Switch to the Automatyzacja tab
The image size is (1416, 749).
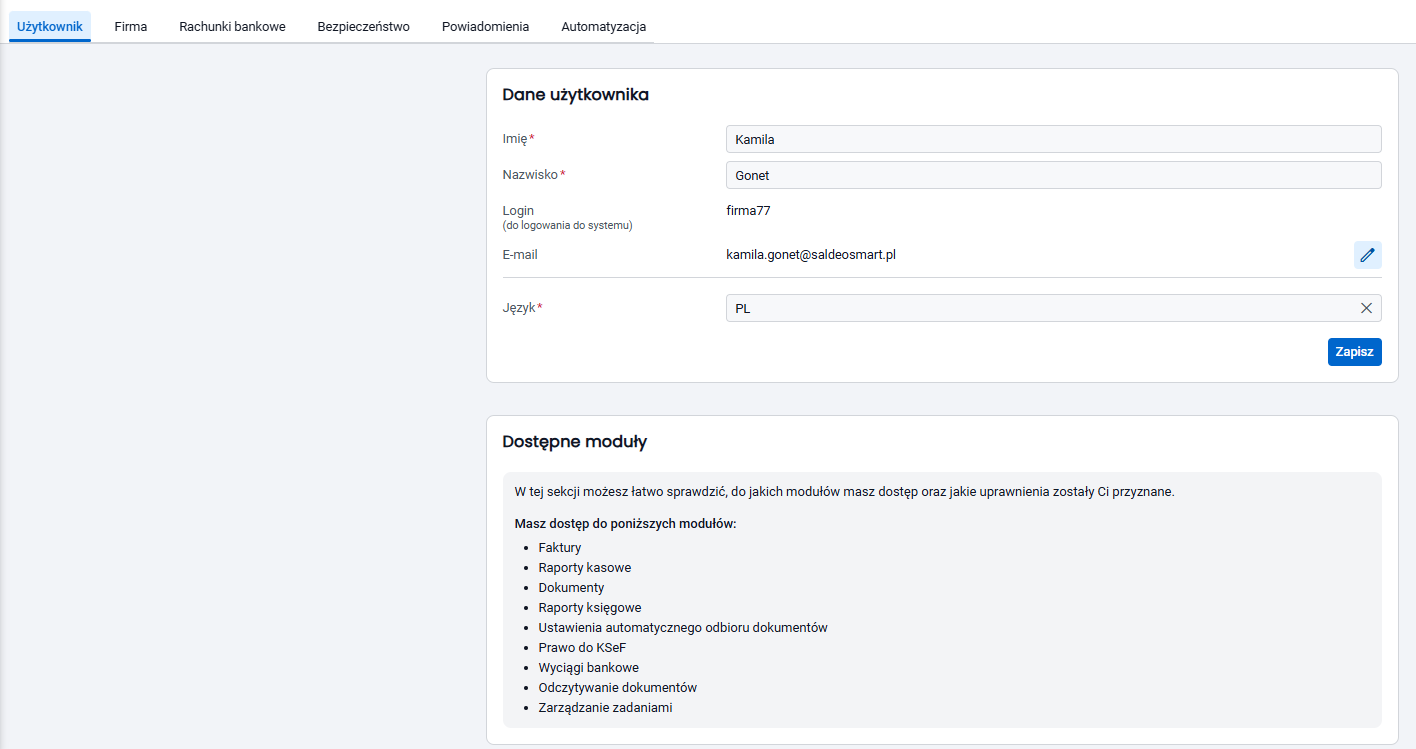(604, 27)
